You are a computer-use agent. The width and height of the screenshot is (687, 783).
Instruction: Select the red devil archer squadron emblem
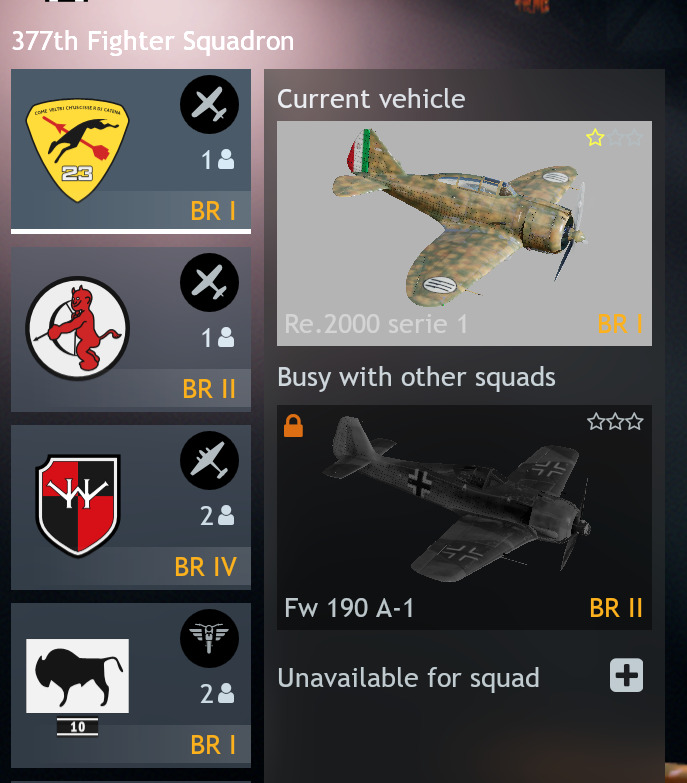tap(77, 328)
